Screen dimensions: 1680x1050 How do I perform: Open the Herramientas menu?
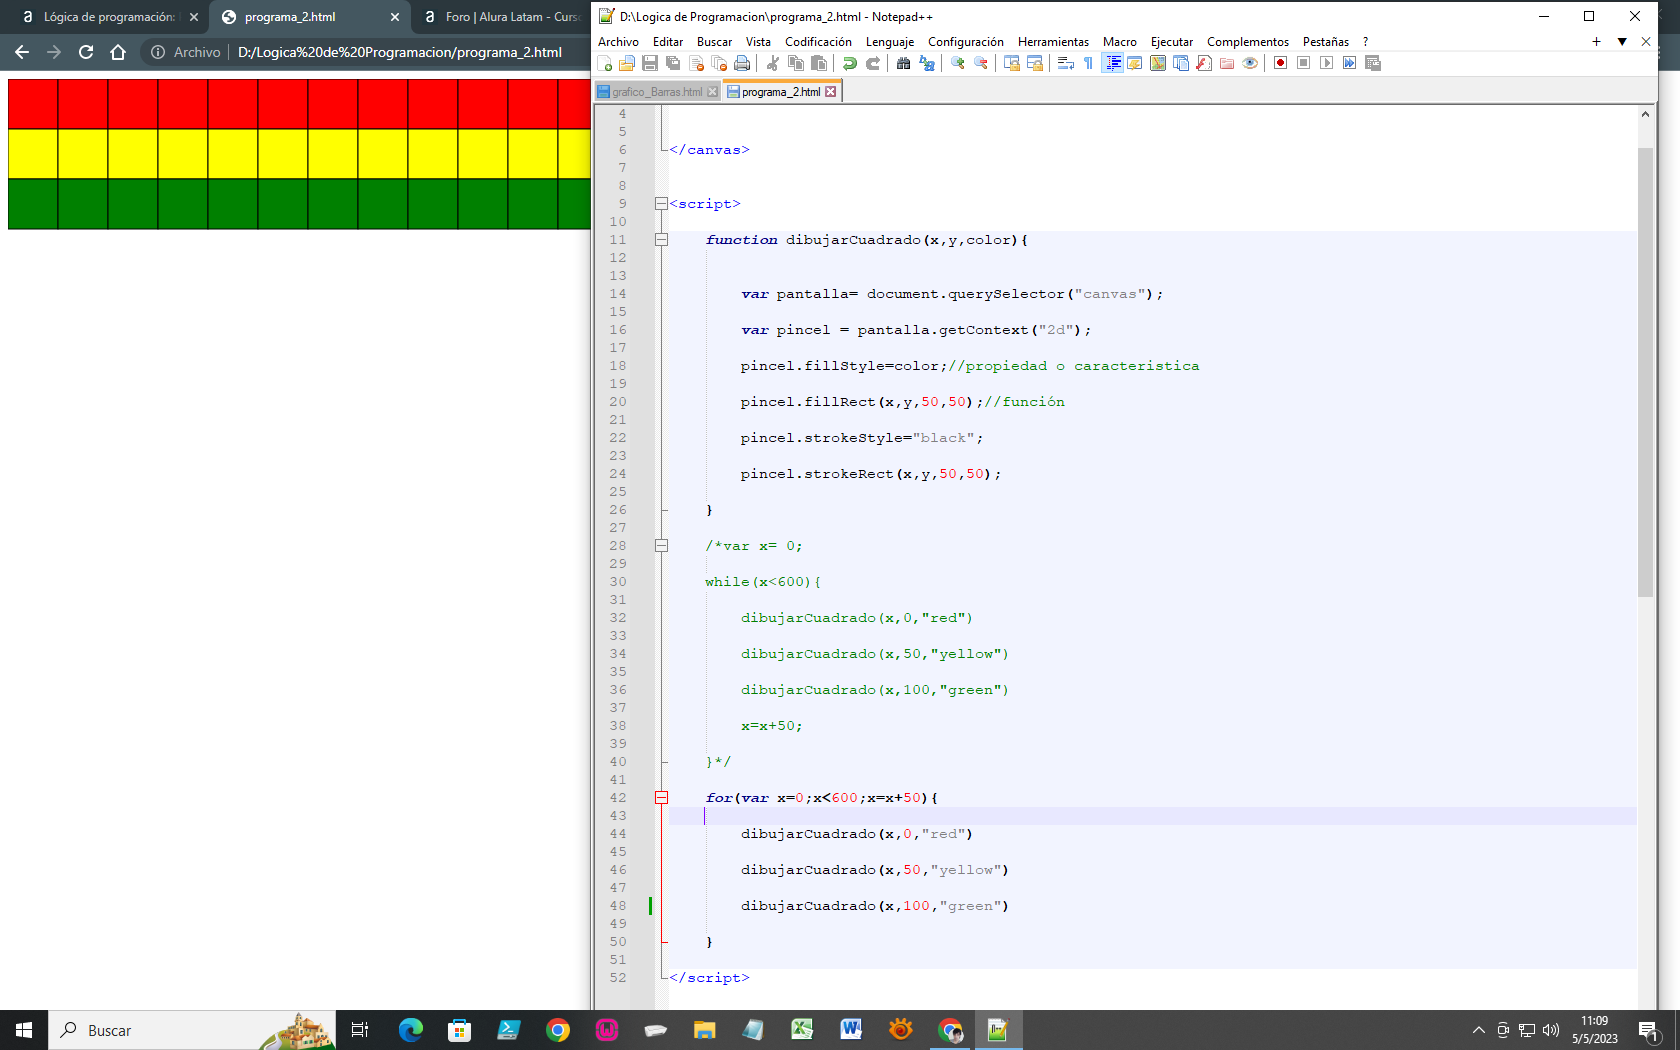click(x=1053, y=42)
